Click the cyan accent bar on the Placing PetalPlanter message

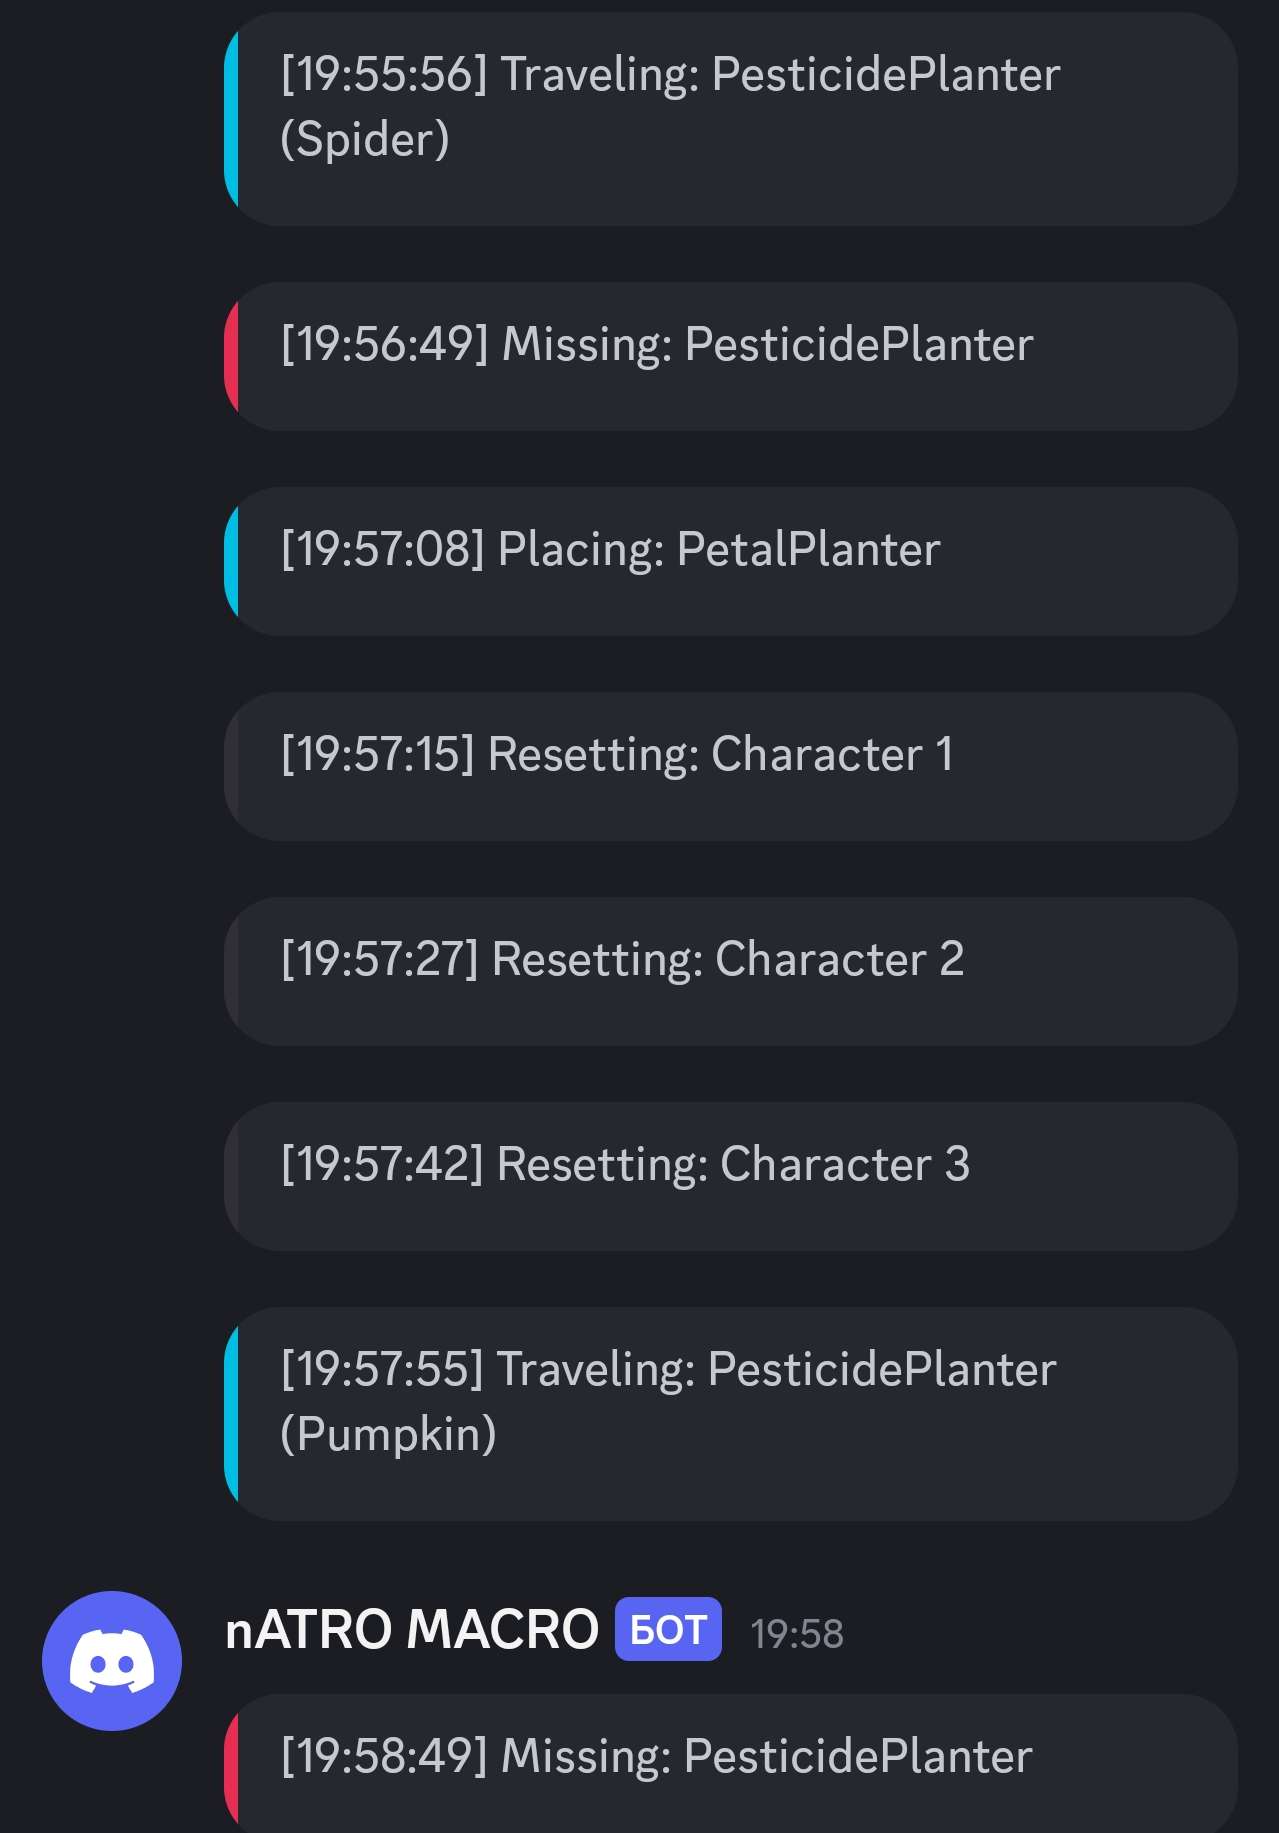click(x=234, y=562)
